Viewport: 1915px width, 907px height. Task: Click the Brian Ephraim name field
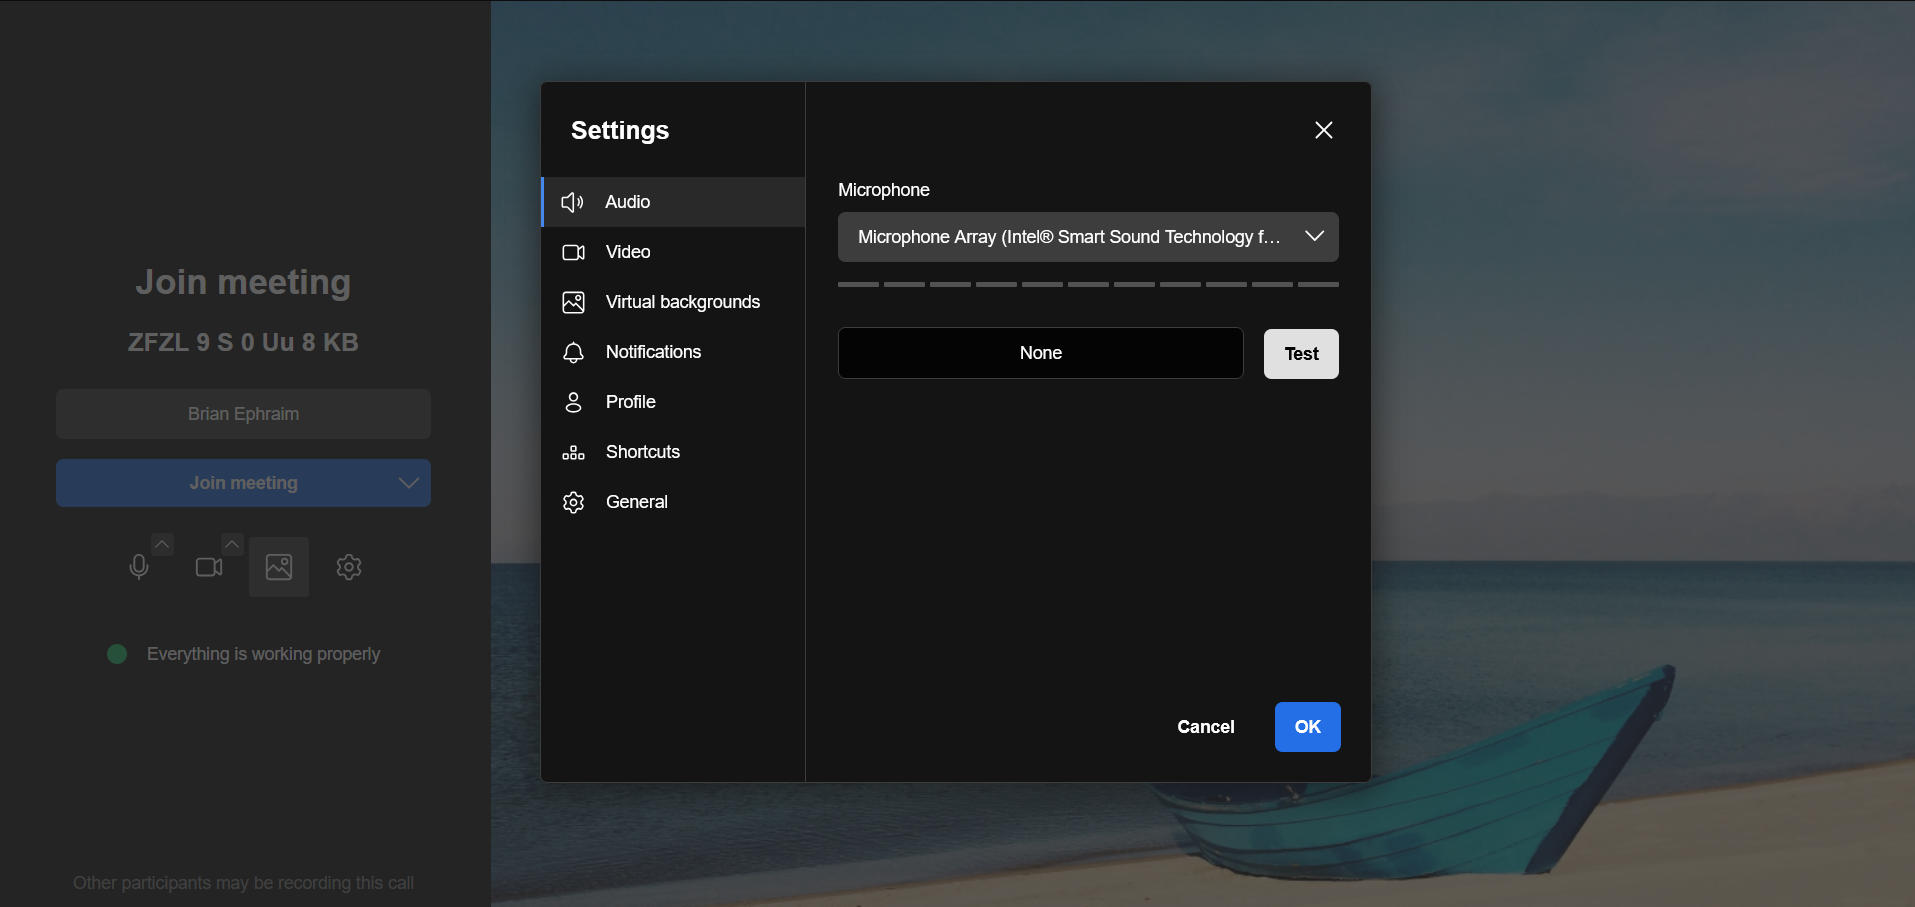point(243,414)
